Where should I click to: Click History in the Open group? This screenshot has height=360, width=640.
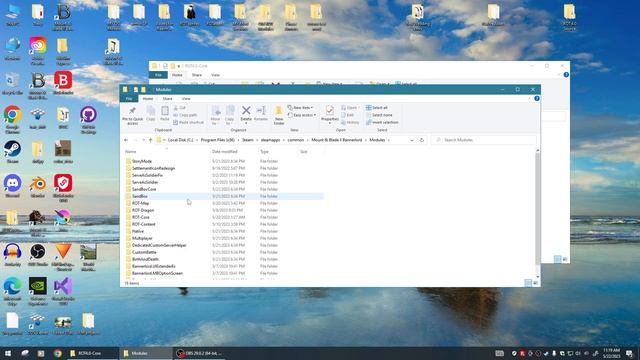point(350,122)
